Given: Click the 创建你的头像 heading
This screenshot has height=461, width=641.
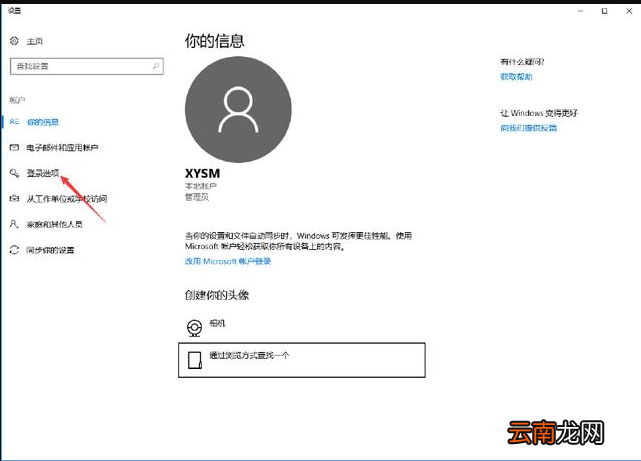Looking at the screenshot, I should pos(217,295).
